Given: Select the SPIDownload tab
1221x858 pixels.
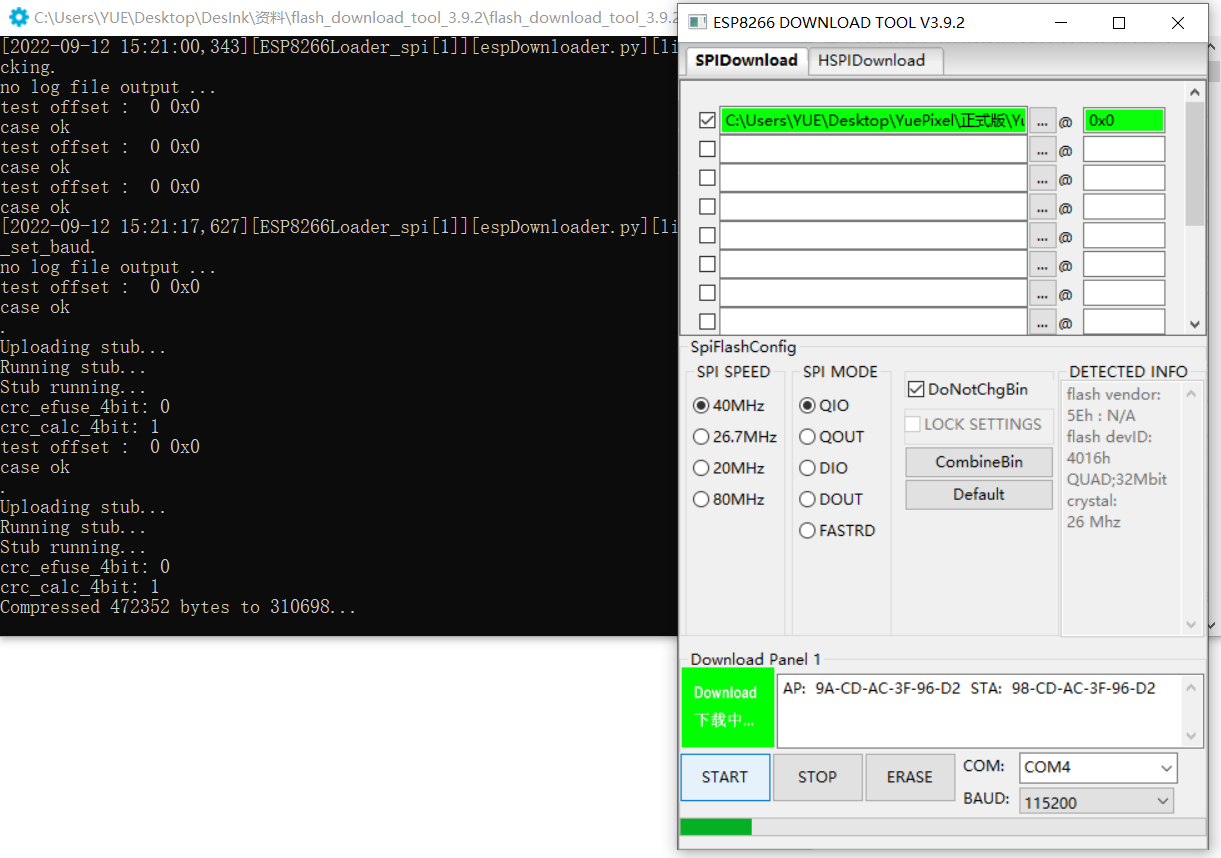Looking at the screenshot, I should 745,60.
